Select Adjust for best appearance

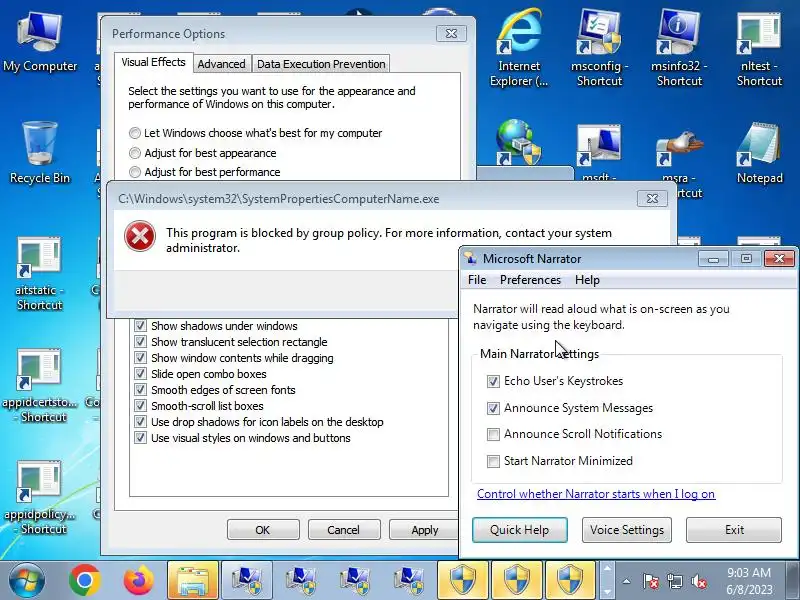pos(135,153)
